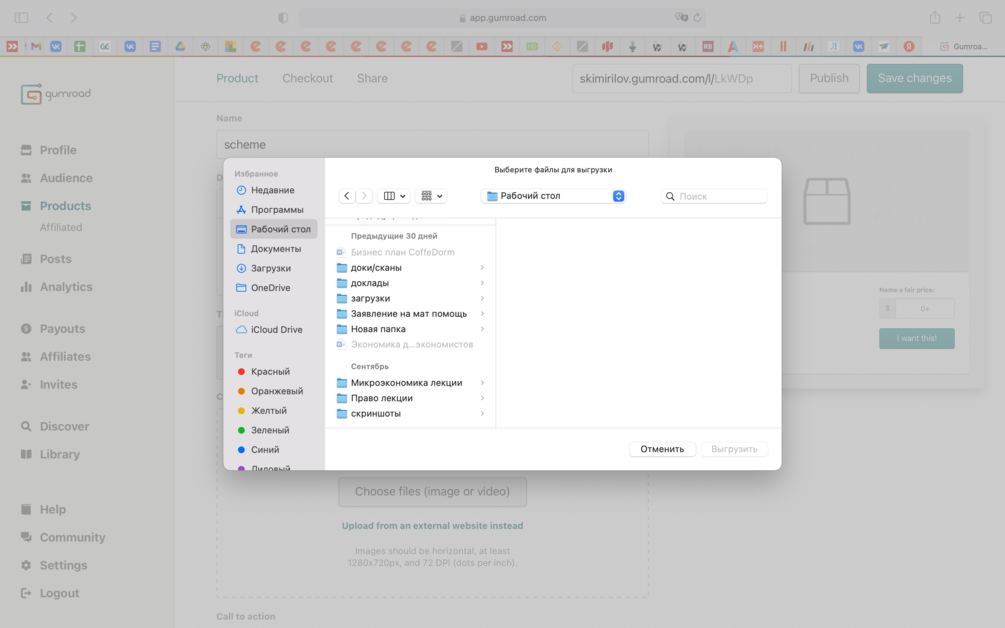Screen dimensions: 1005x628
Task: Add a new tab with plus icon
Action: [x=959, y=18]
